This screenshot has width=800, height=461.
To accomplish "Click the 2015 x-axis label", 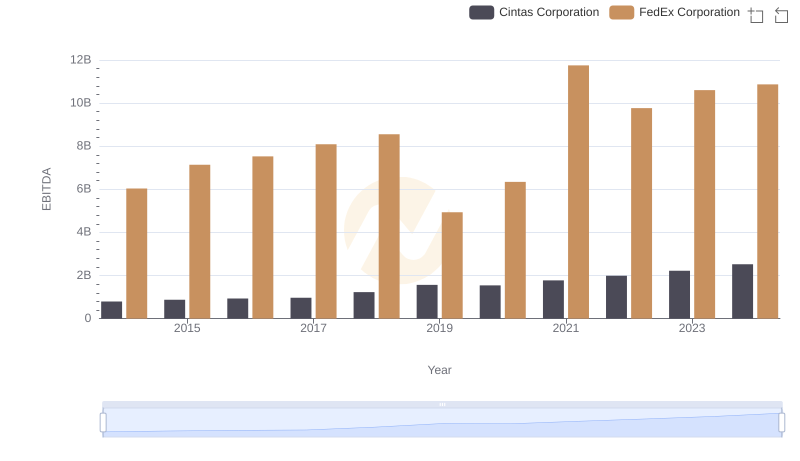I will click(x=187, y=328).
